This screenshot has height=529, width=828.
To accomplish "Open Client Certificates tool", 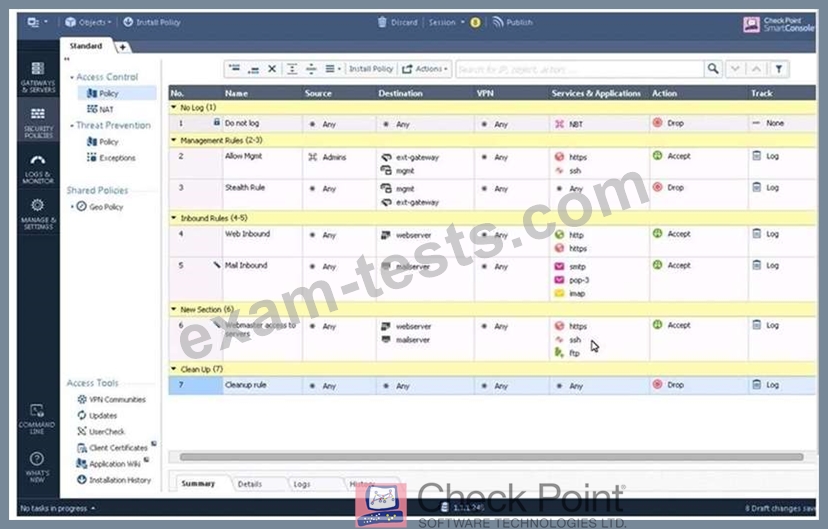I will 112,447.
